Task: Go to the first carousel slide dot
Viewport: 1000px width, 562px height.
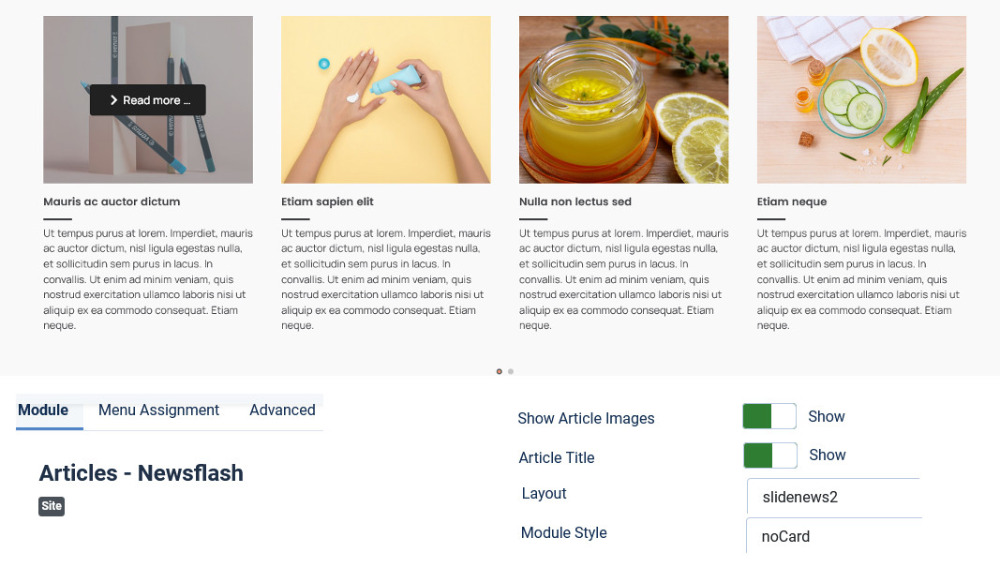Action: pyautogui.click(x=499, y=372)
